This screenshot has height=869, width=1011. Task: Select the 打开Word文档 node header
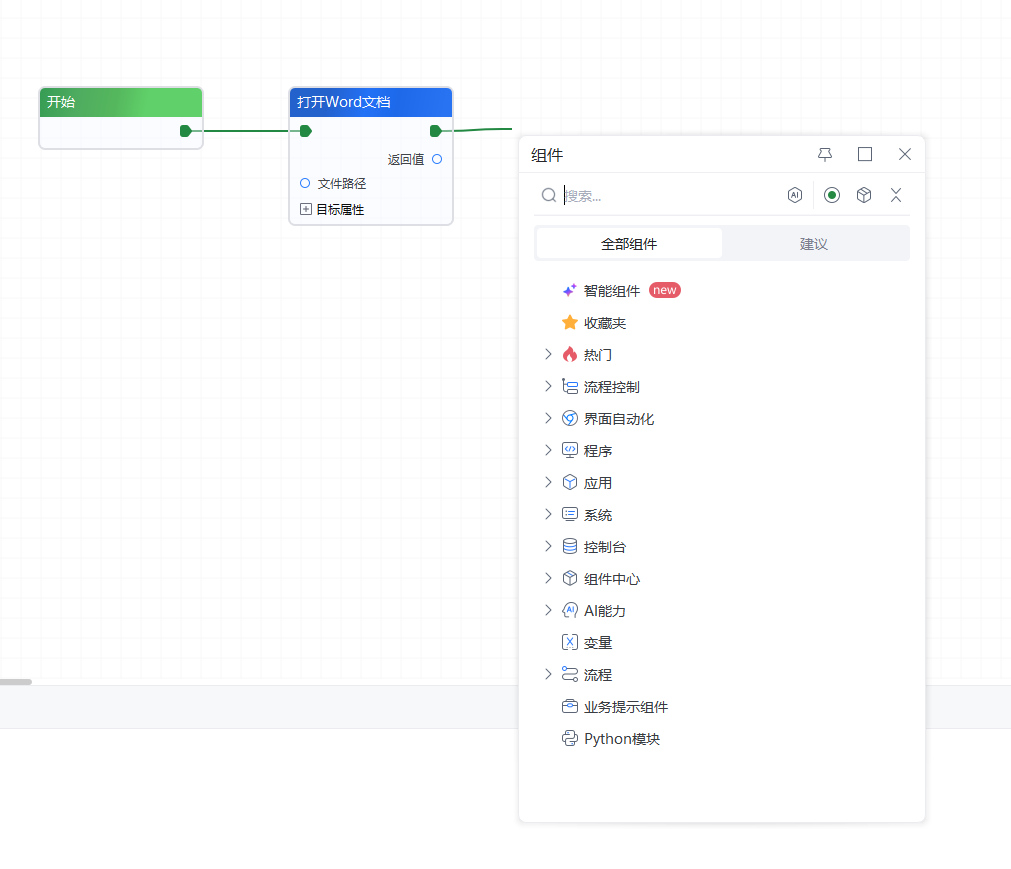370,102
